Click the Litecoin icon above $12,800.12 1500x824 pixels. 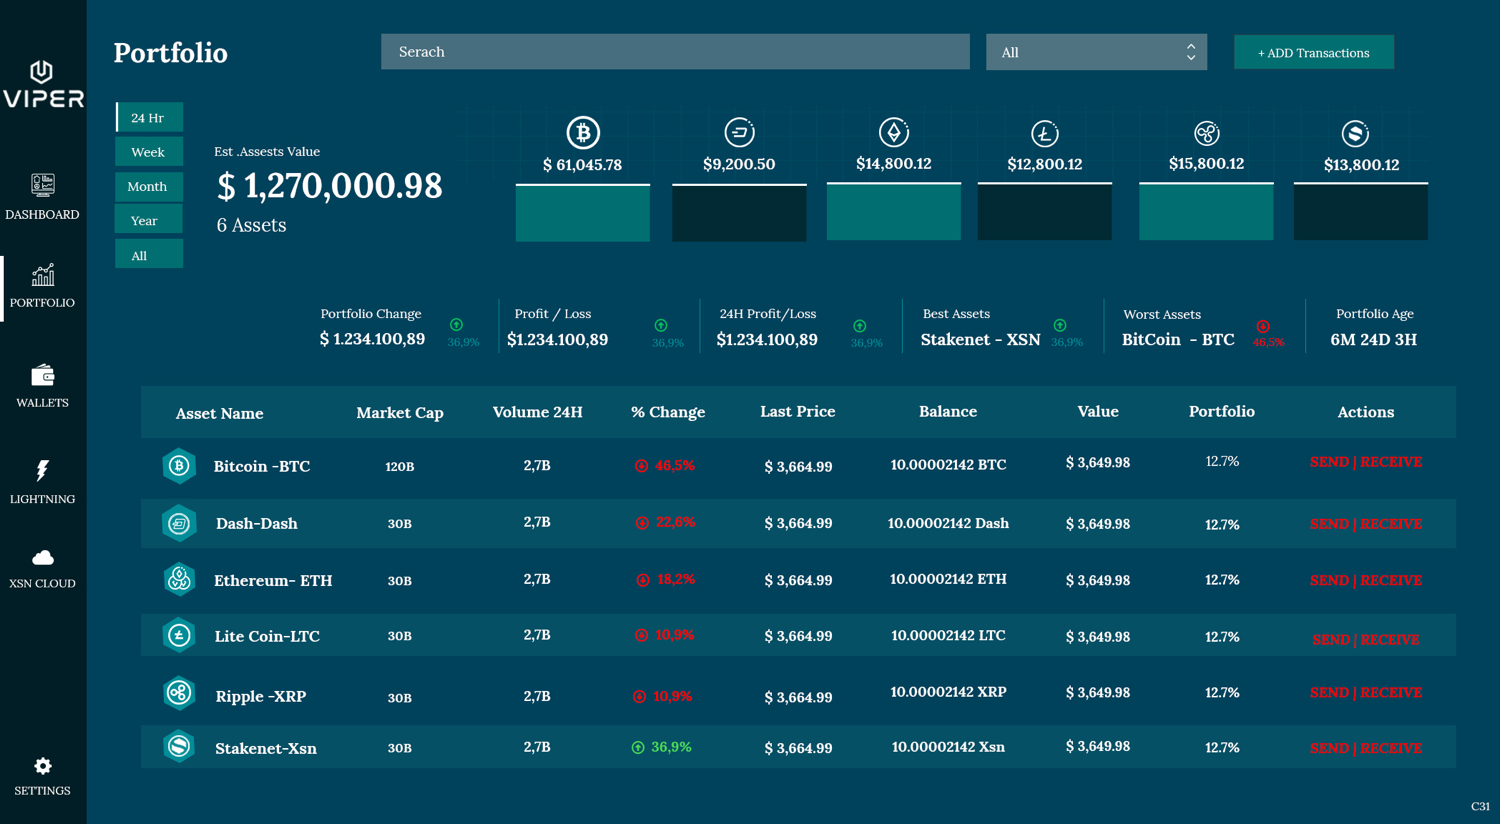point(1045,133)
